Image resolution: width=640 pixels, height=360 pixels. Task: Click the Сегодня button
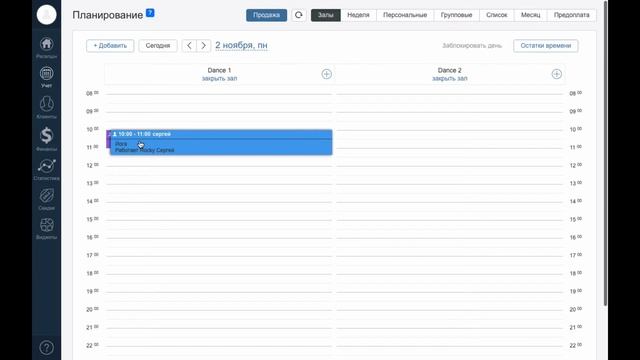click(158, 46)
